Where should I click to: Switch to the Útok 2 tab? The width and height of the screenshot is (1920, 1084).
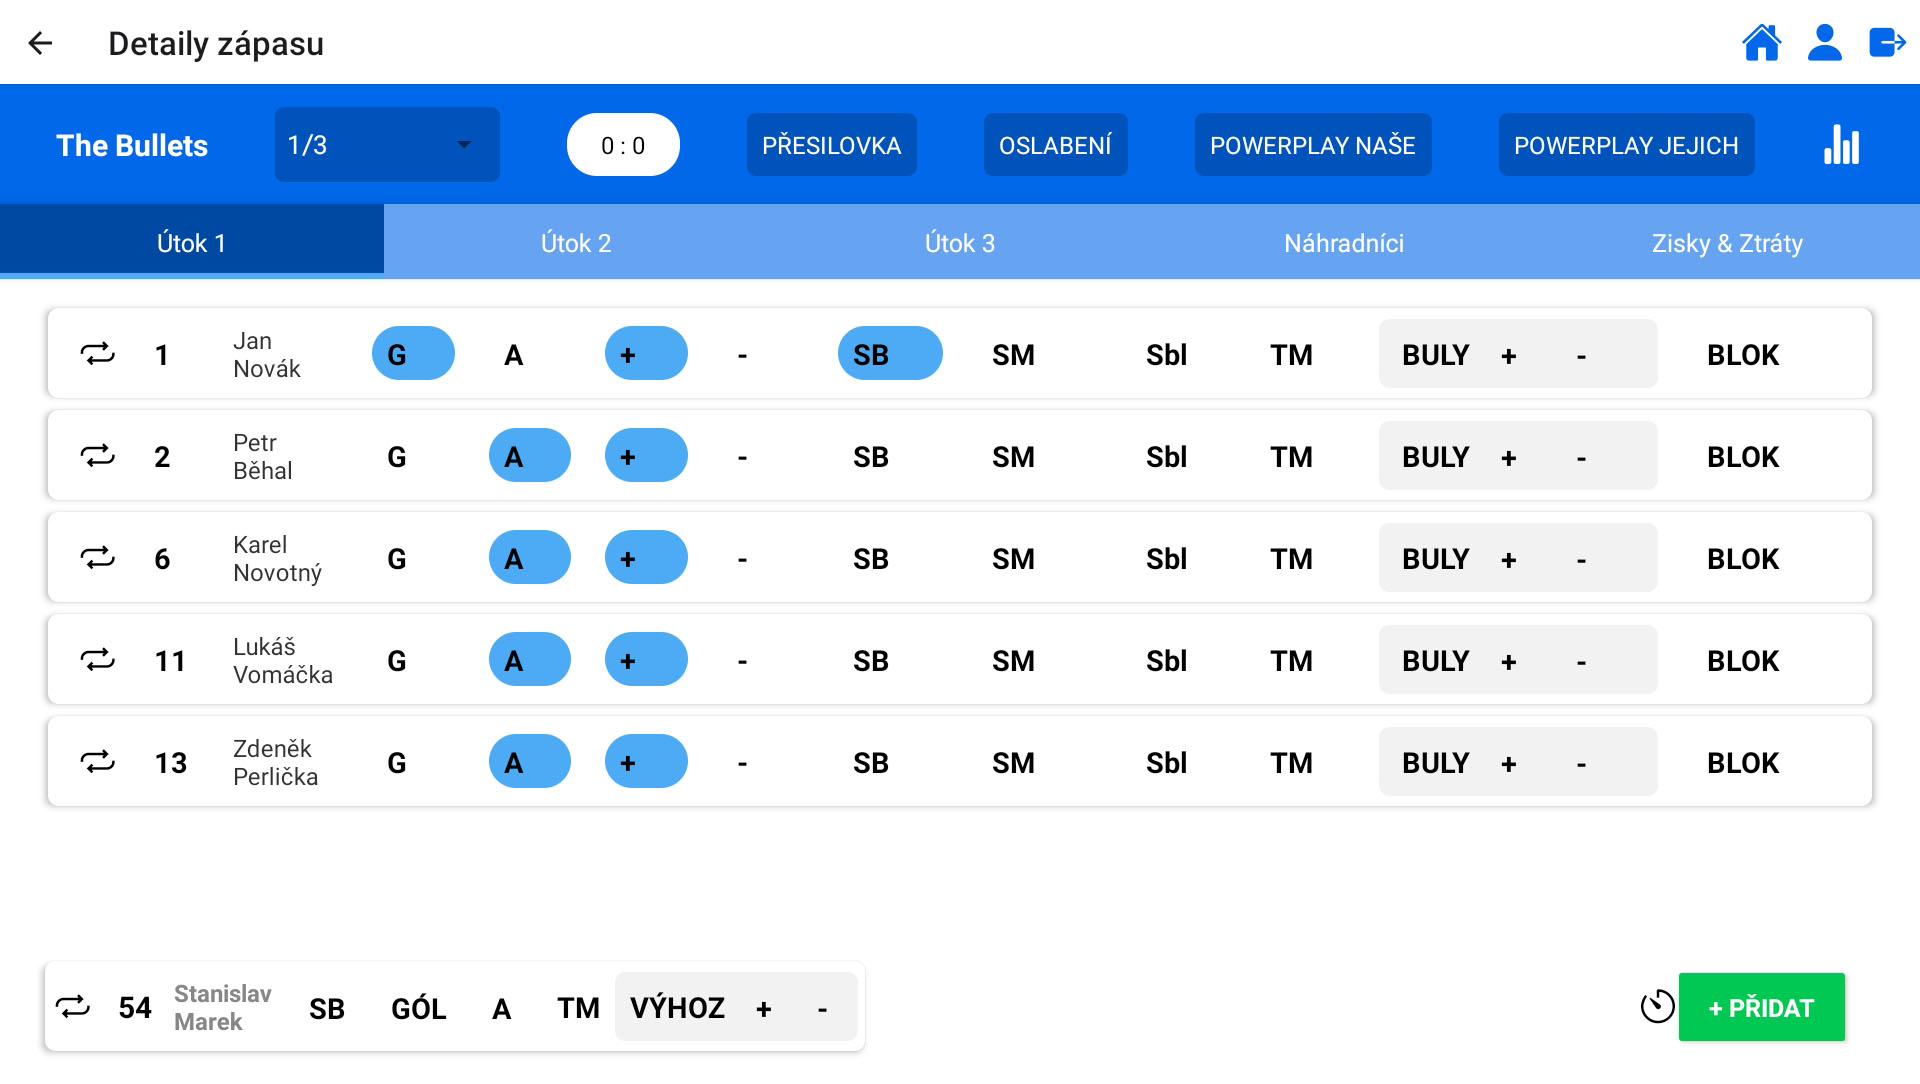(x=575, y=243)
